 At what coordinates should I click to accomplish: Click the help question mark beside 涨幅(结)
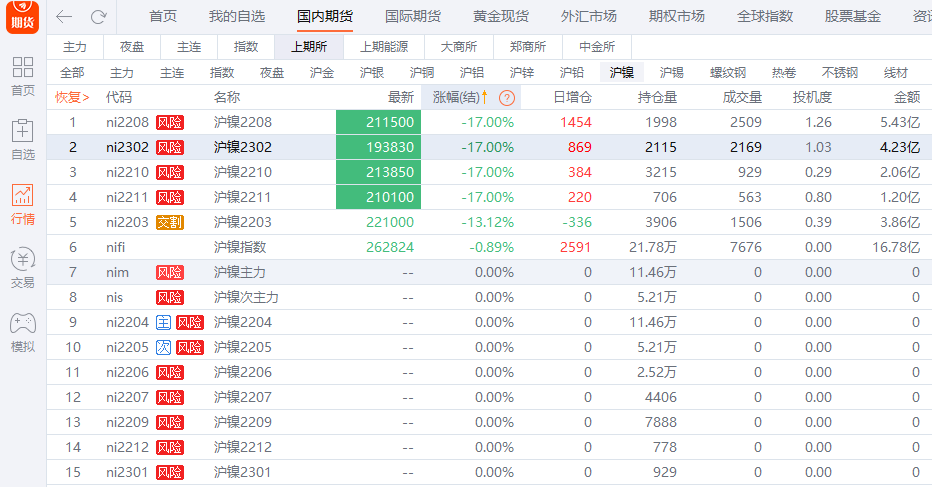pyautogui.click(x=507, y=97)
